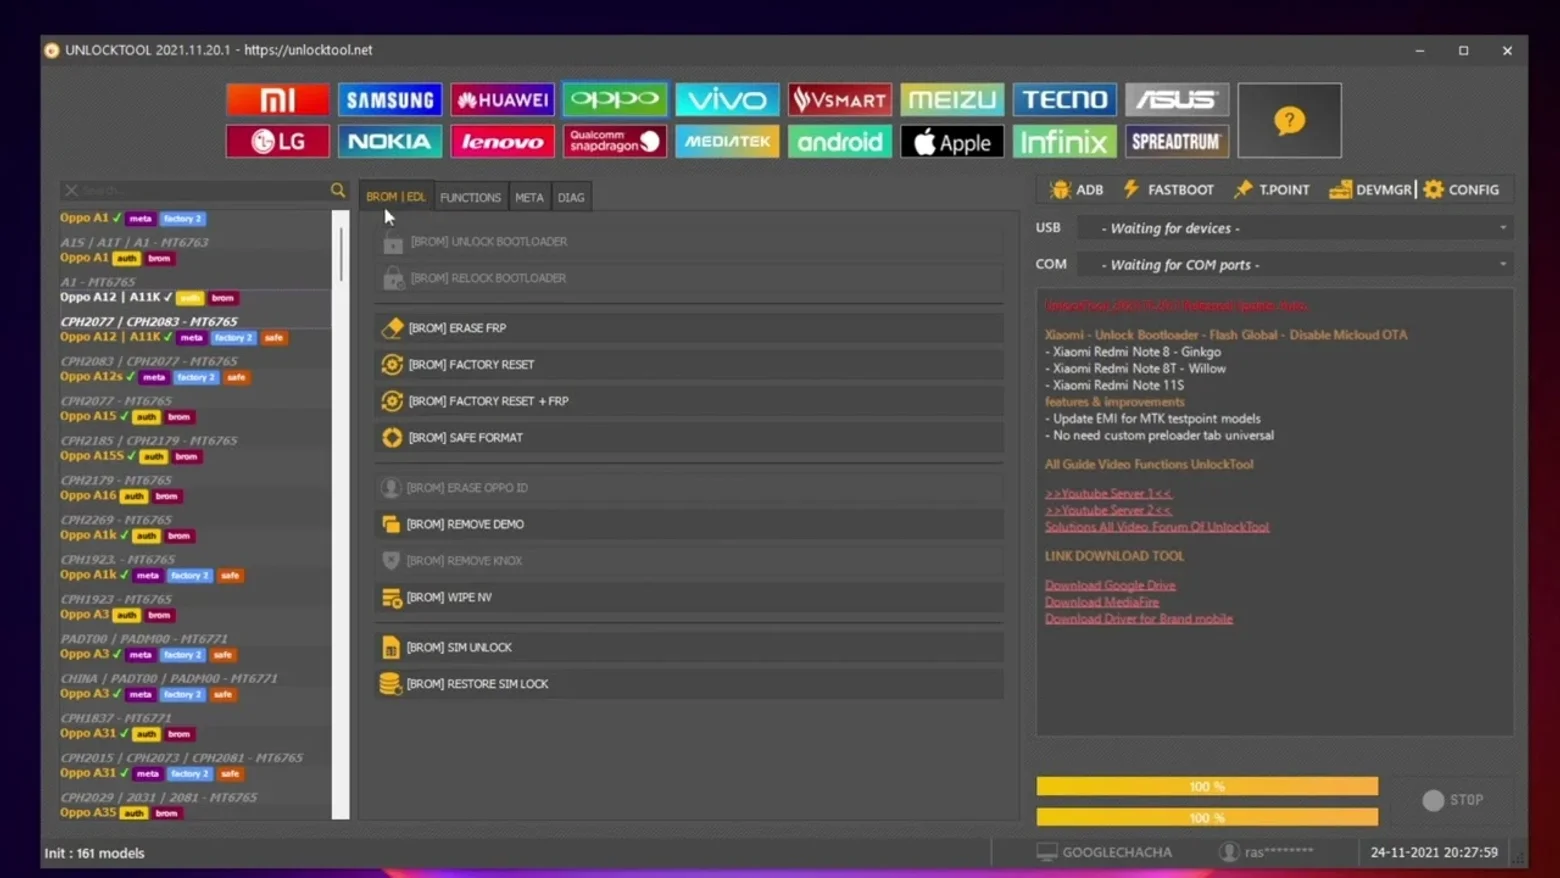Image resolution: width=1560 pixels, height=878 pixels.
Task: Expand the COM ports dropdown
Action: (1295, 264)
